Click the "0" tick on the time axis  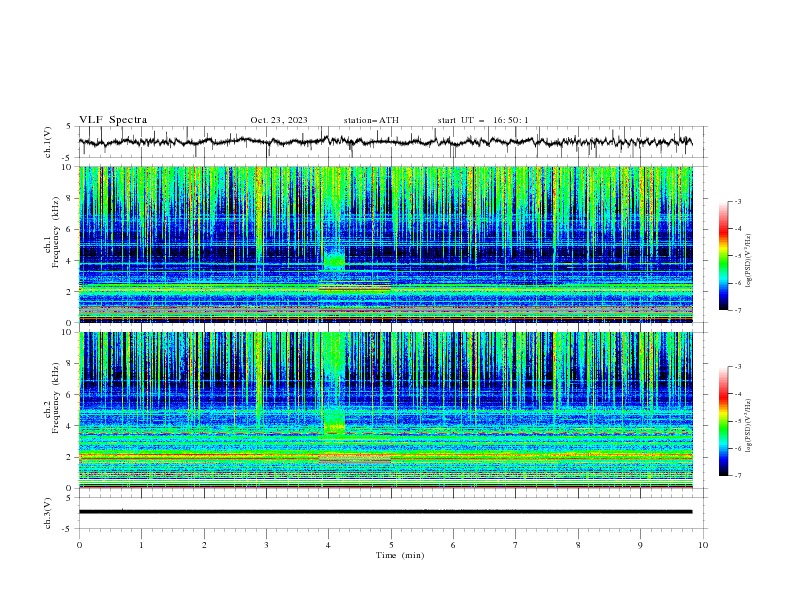click(x=79, y=545)
